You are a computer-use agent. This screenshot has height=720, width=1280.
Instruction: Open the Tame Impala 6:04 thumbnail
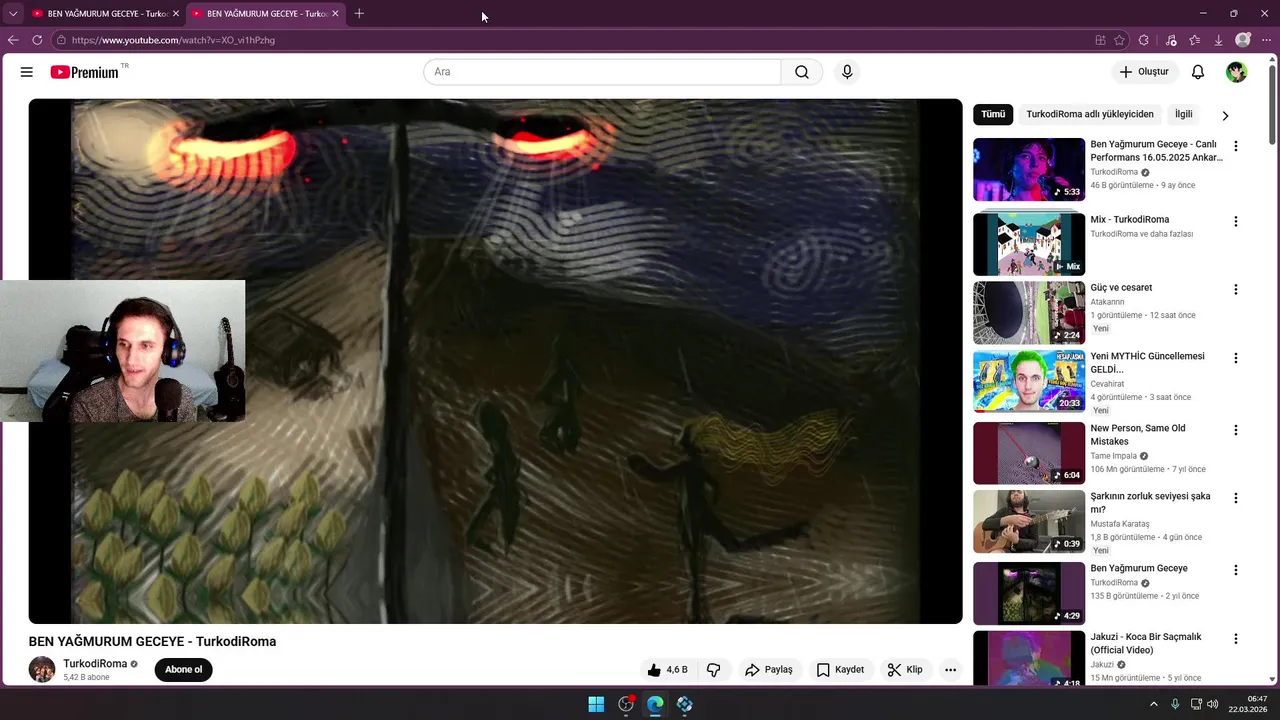click(1029, 453)
